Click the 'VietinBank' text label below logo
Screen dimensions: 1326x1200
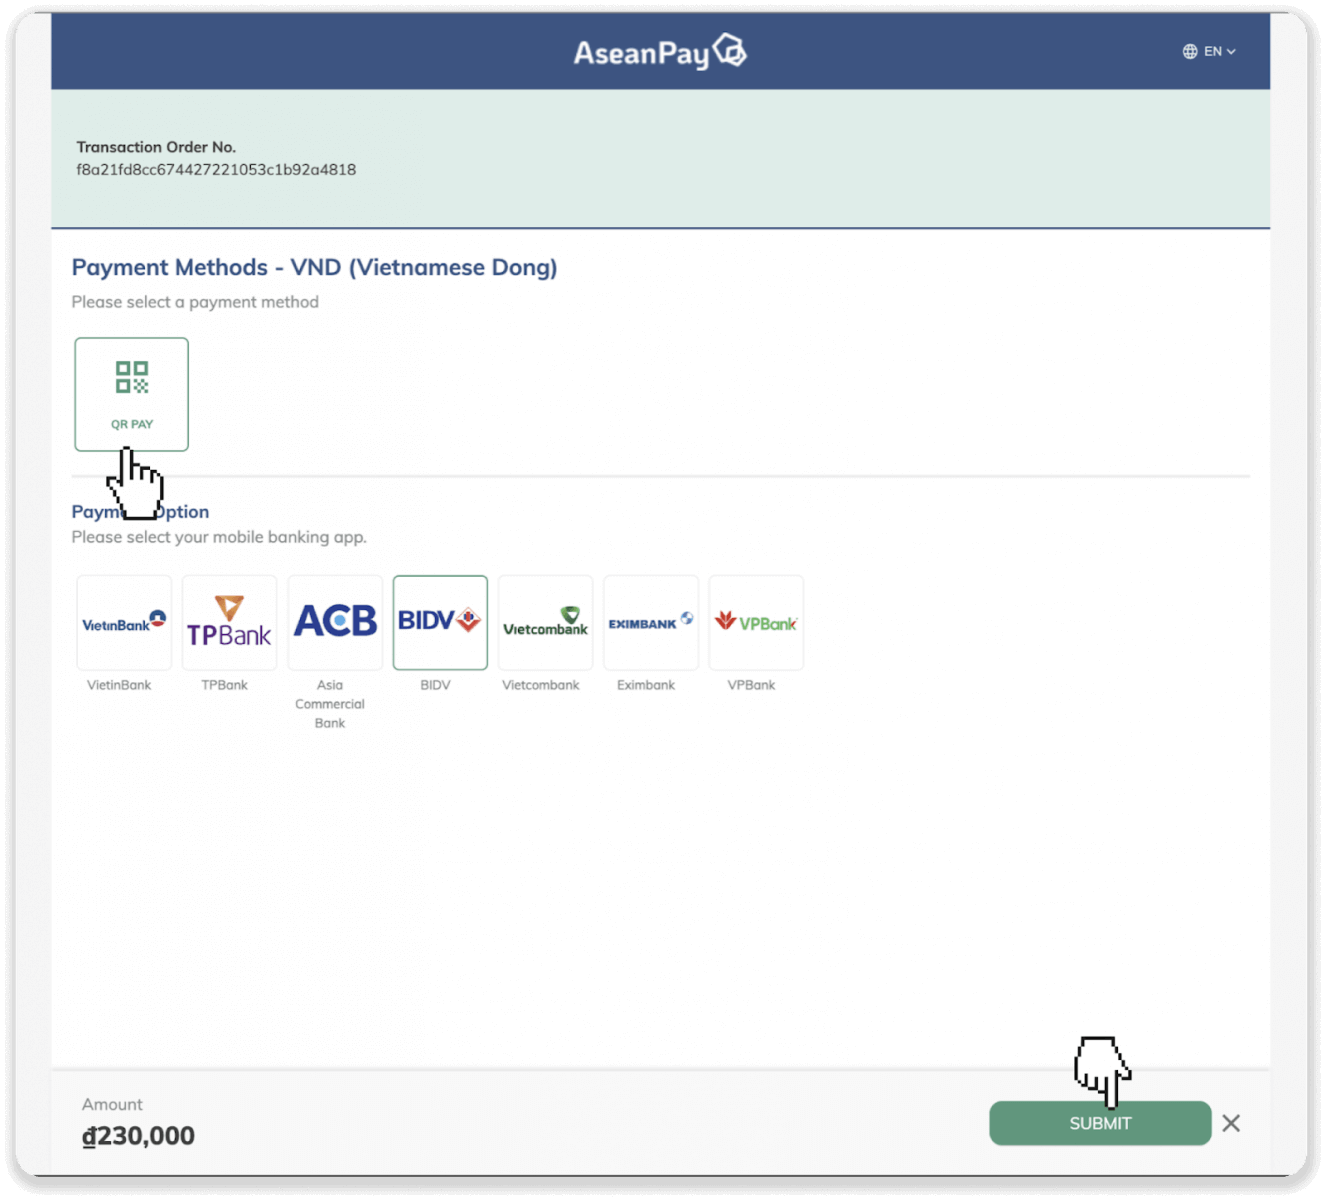pyautogui.click(x=119, y=685)
